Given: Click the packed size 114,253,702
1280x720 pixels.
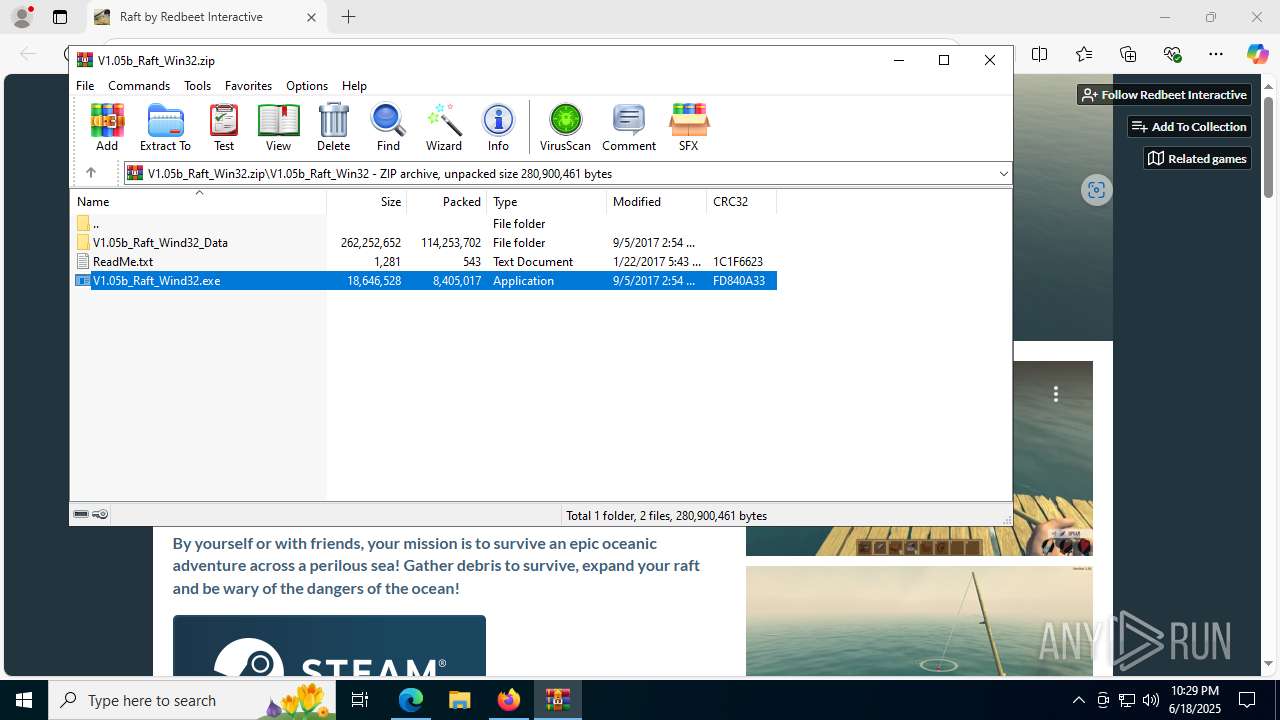Looking at the screenshot, I should [451, 243].
